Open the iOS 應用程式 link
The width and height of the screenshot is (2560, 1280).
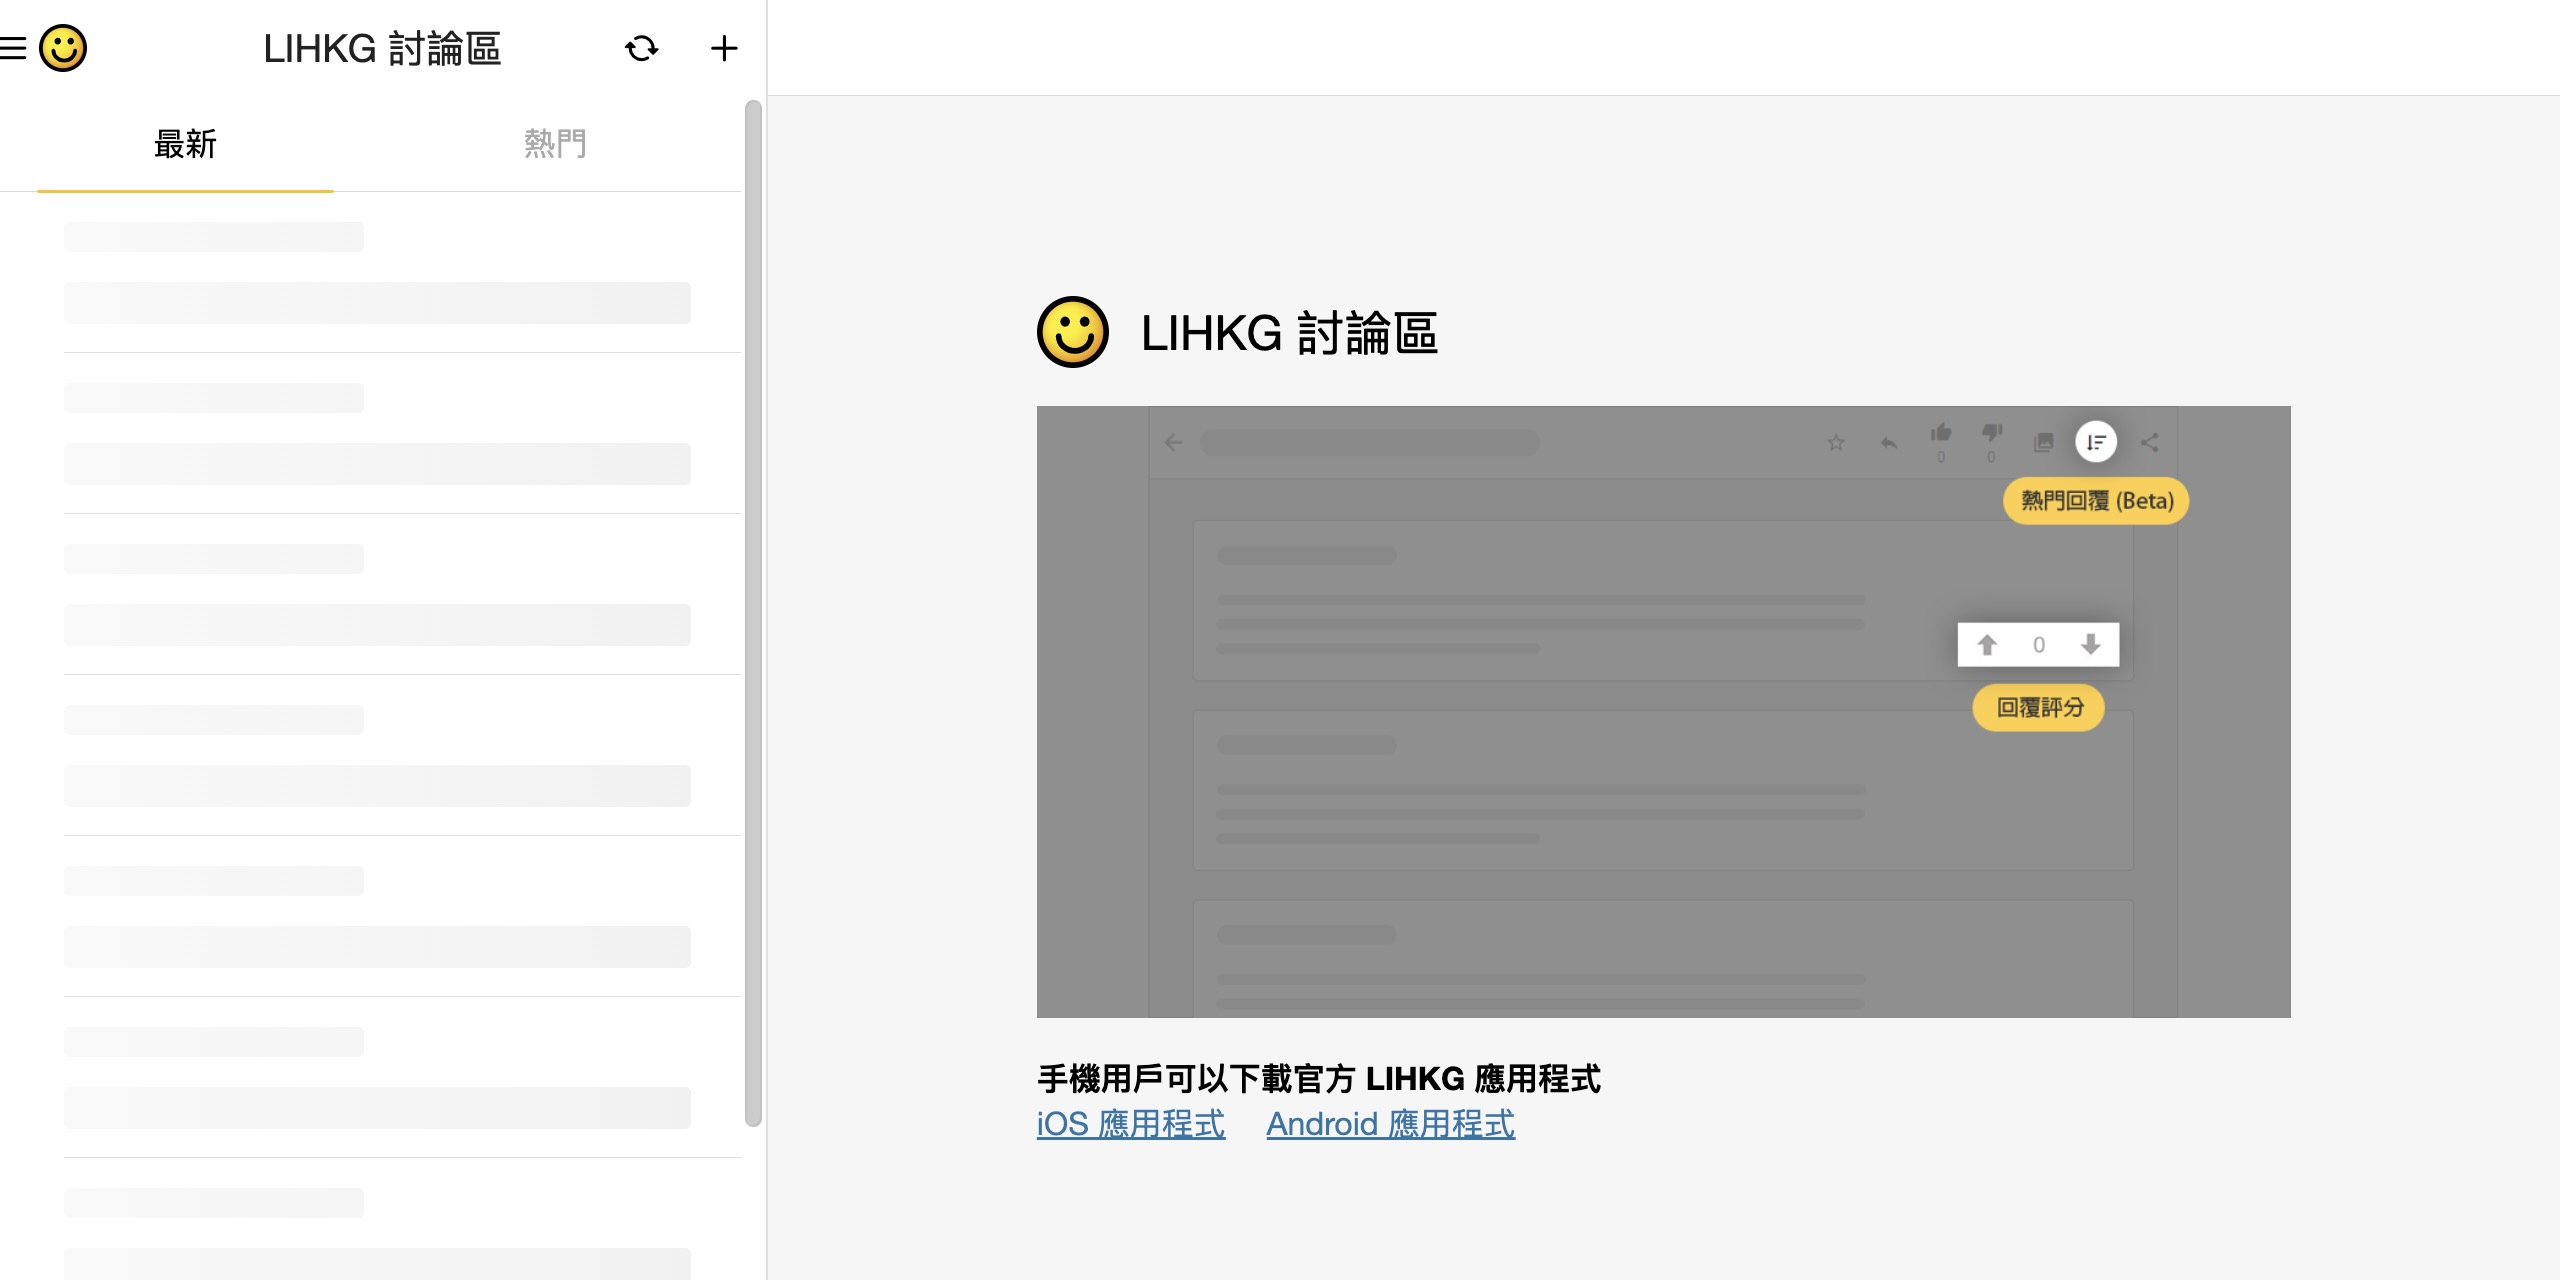[x=1130, y=1124]
